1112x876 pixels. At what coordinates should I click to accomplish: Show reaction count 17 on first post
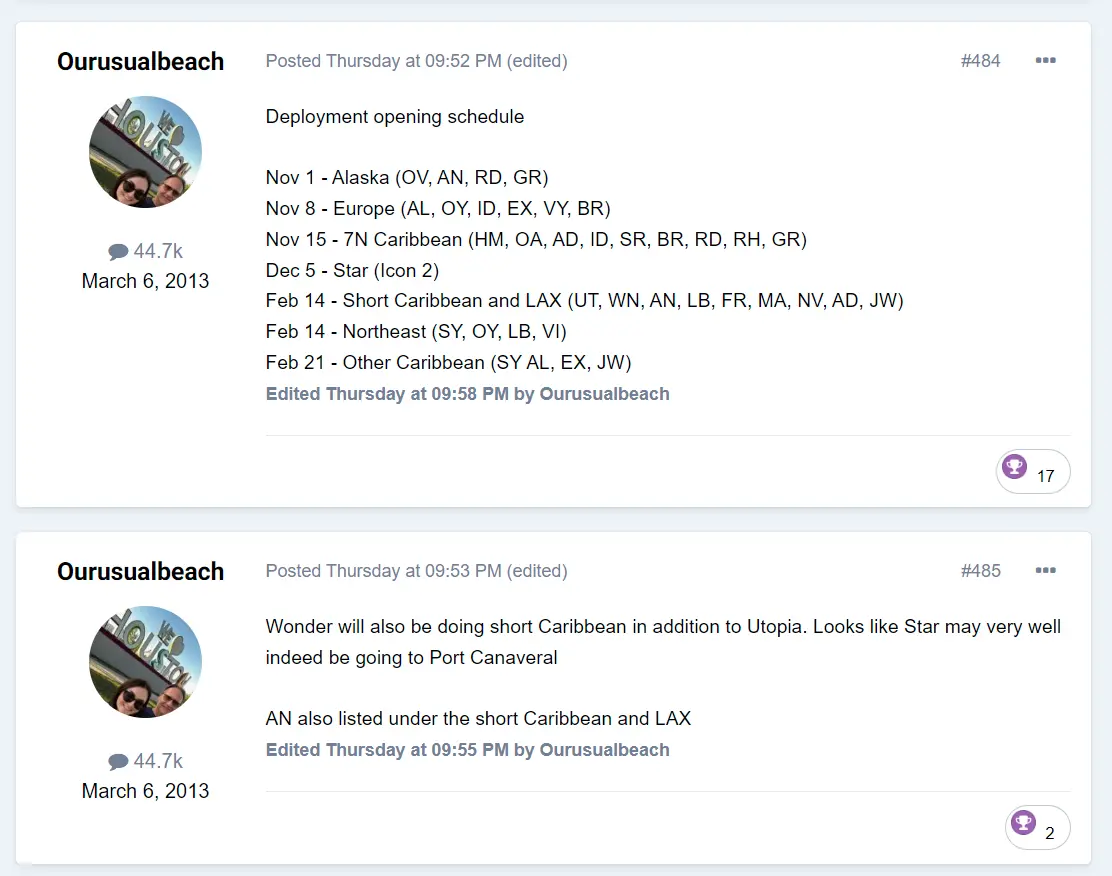1046,476
